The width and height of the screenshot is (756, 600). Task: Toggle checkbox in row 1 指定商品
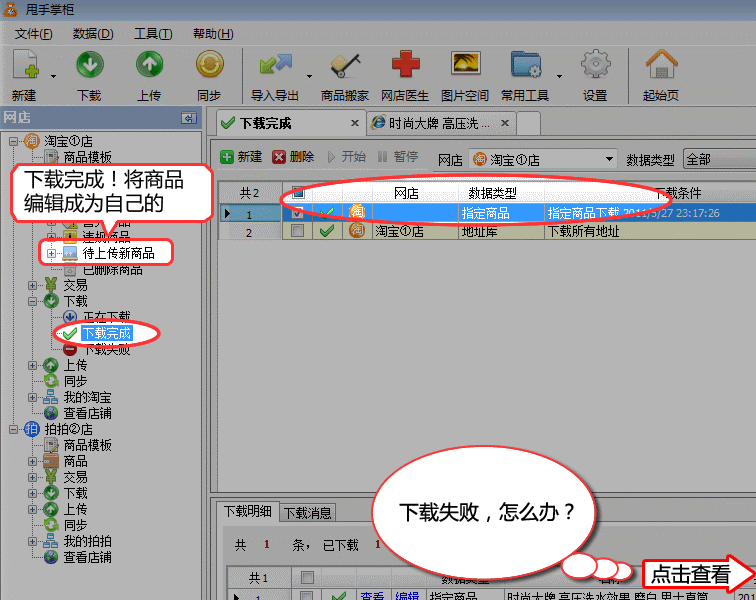(297, 212)
